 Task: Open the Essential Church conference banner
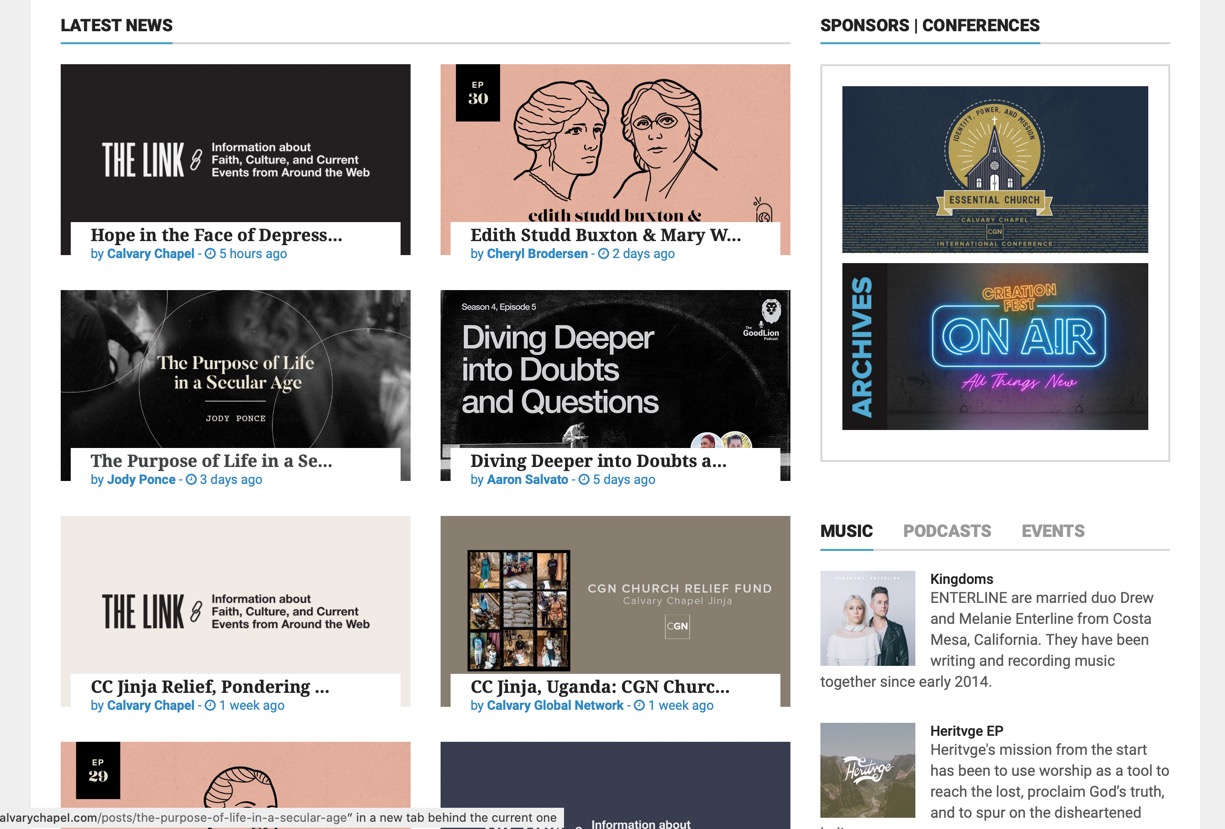[x=995, y=169]
